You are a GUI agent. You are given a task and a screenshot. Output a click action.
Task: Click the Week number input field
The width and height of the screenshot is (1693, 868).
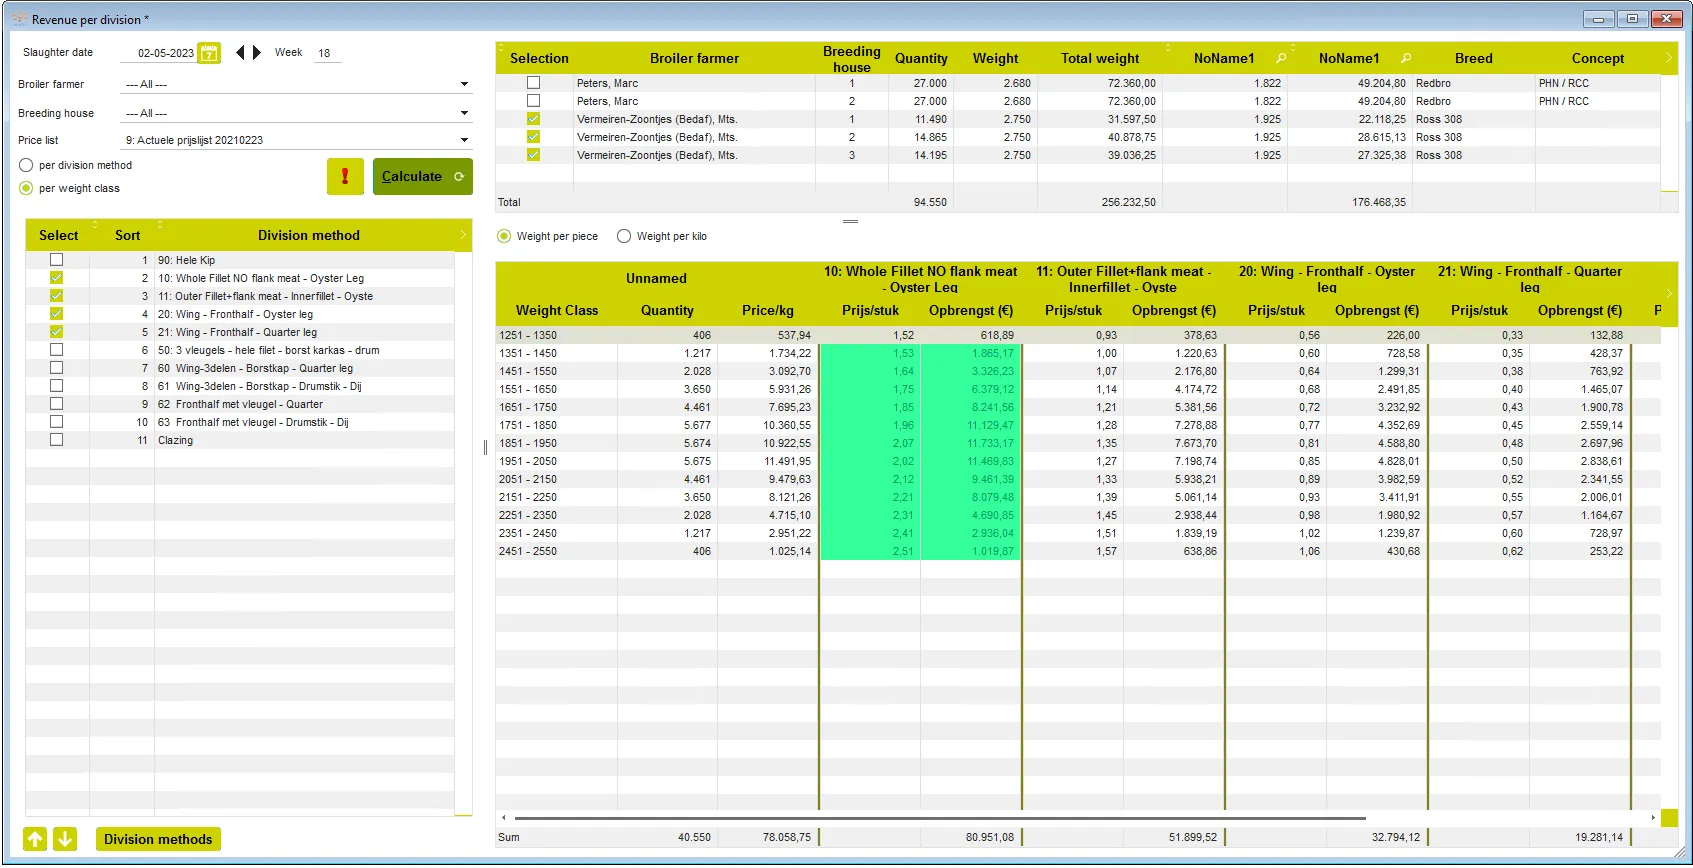click(327, 53)
